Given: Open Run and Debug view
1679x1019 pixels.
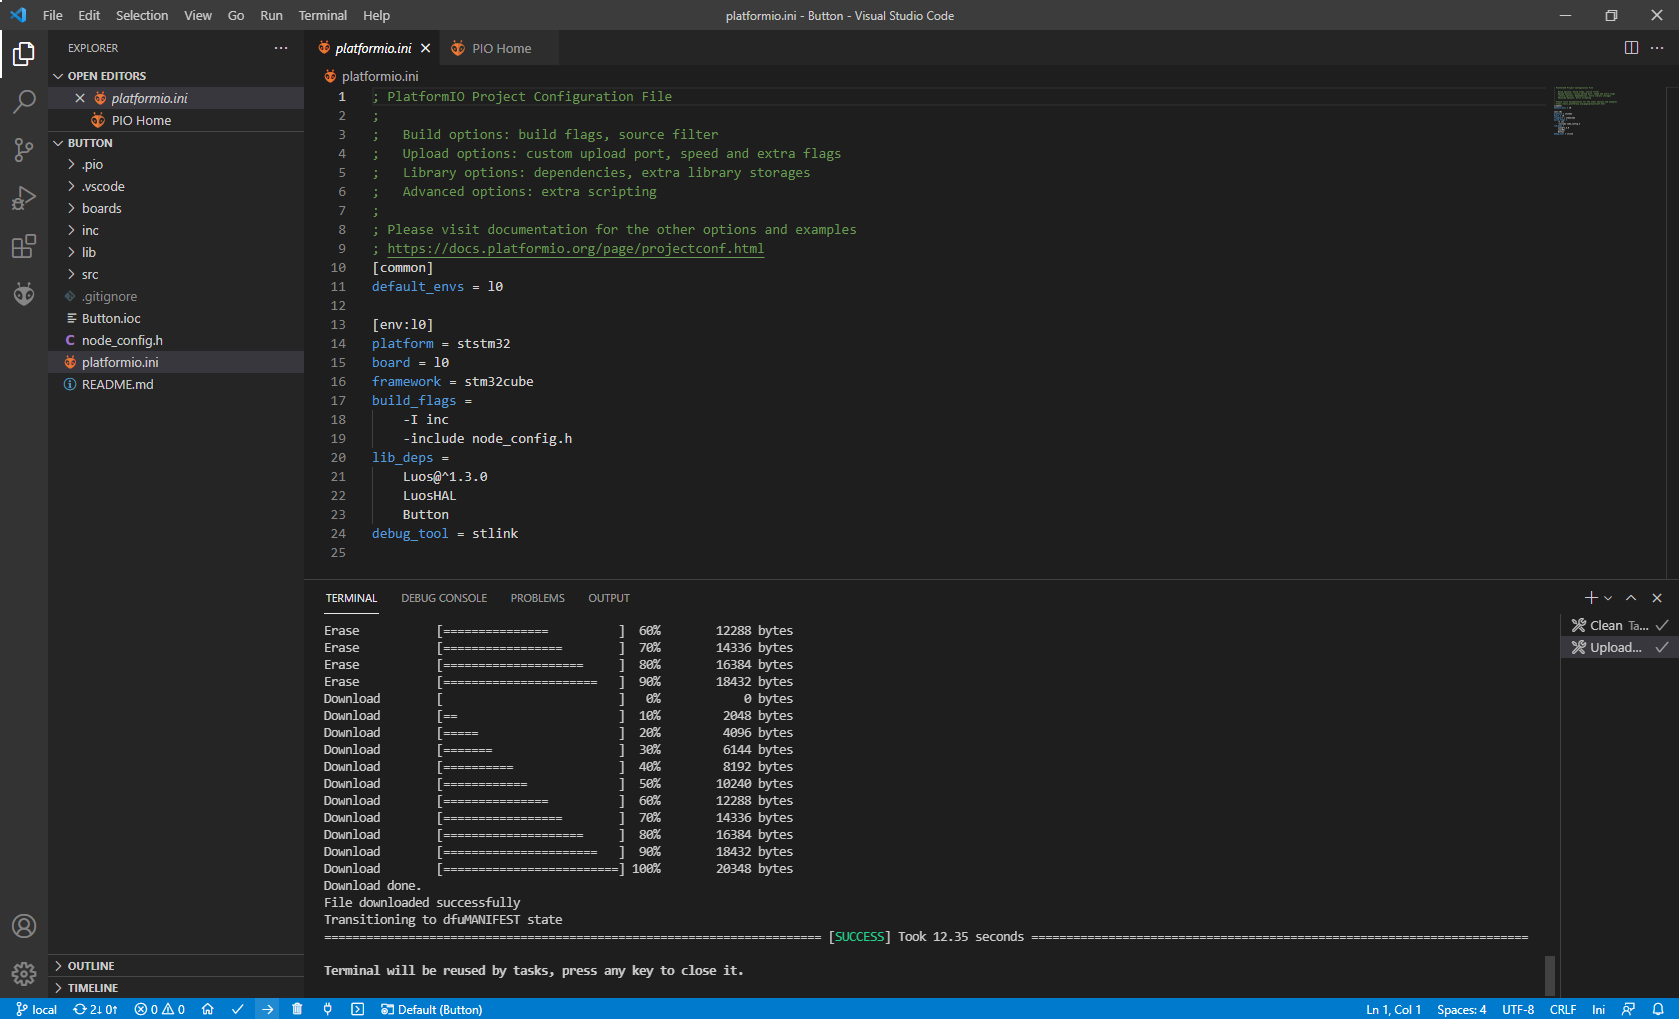Looking at the screenshot, I should click(x=24, y=198).
